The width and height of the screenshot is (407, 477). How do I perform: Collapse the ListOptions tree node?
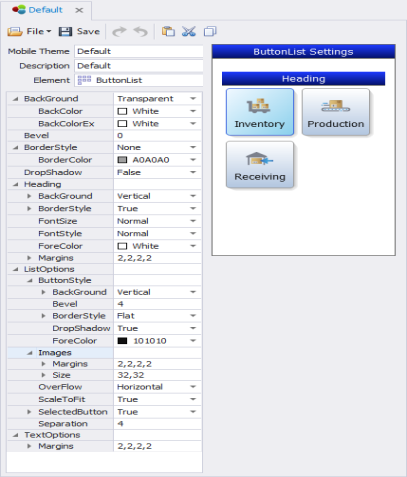click(16, 269)
